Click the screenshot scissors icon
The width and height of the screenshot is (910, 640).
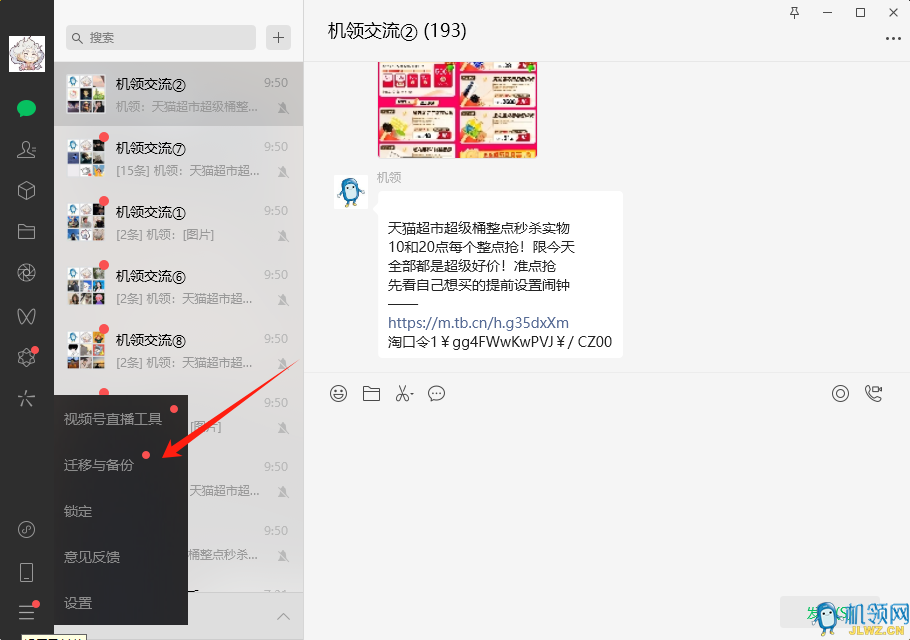(404, 393)
